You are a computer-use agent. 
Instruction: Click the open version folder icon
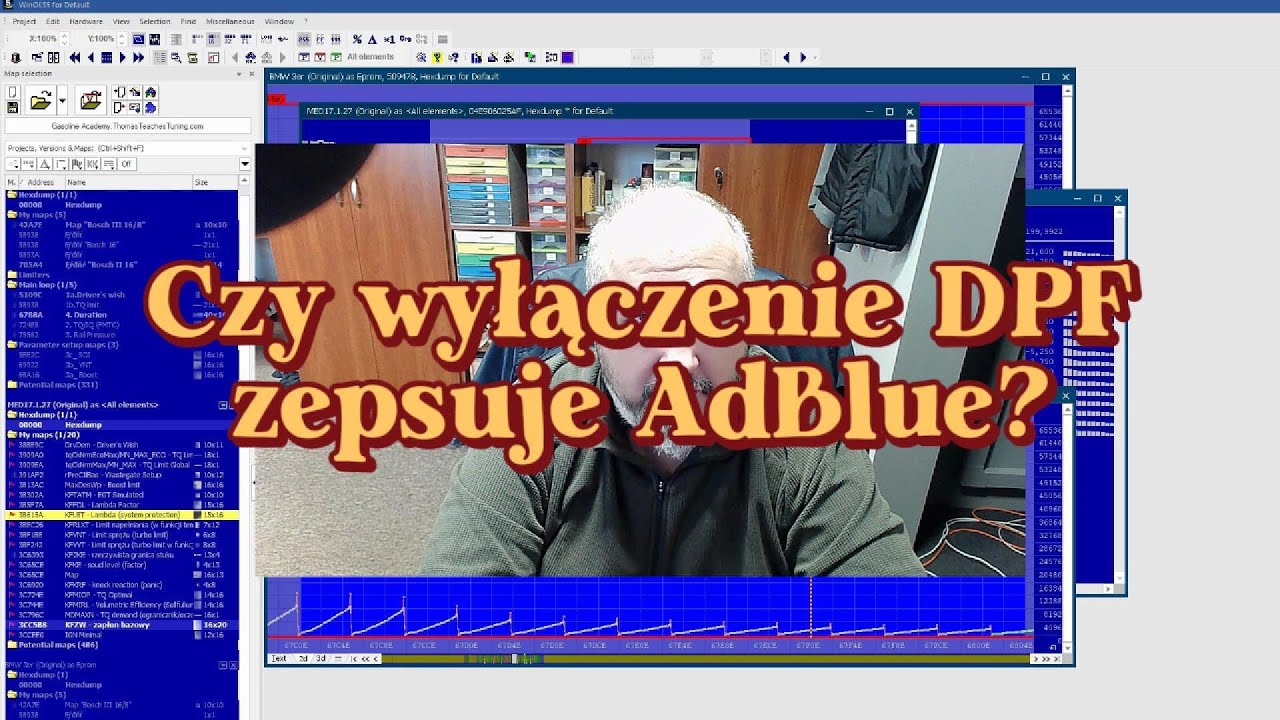pyautogui.click(x=91, y=101)
